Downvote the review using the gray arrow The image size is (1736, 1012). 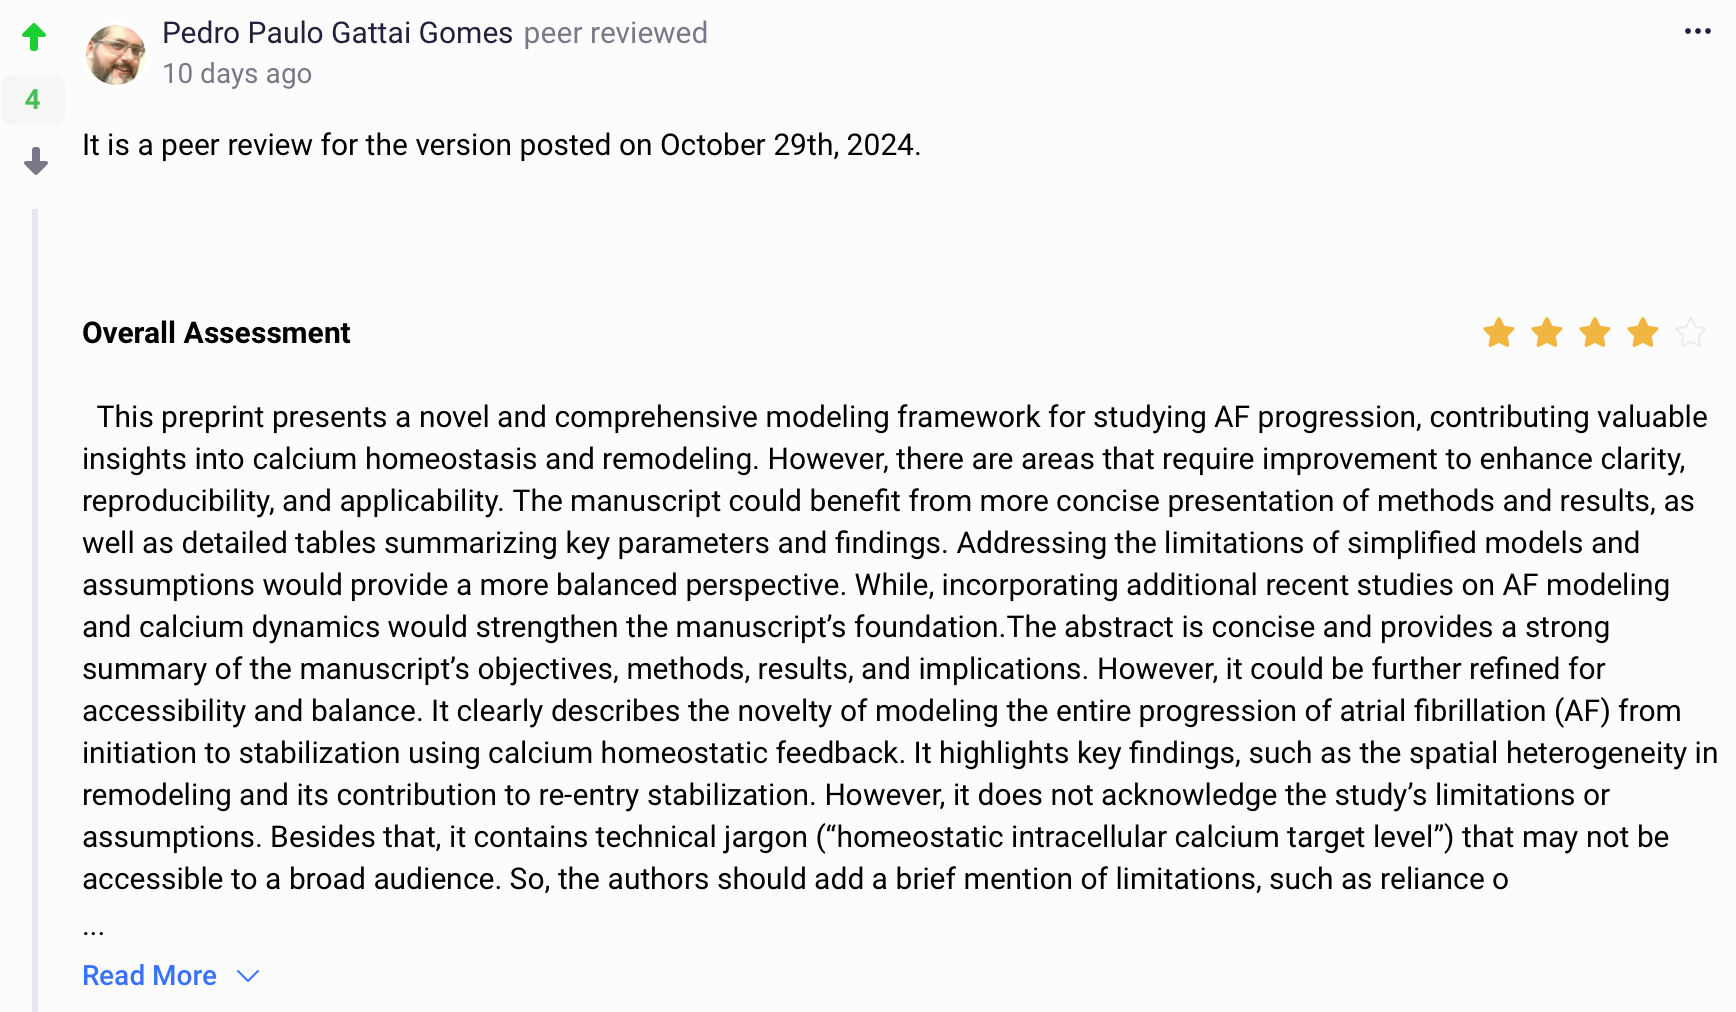click(35, 160)
